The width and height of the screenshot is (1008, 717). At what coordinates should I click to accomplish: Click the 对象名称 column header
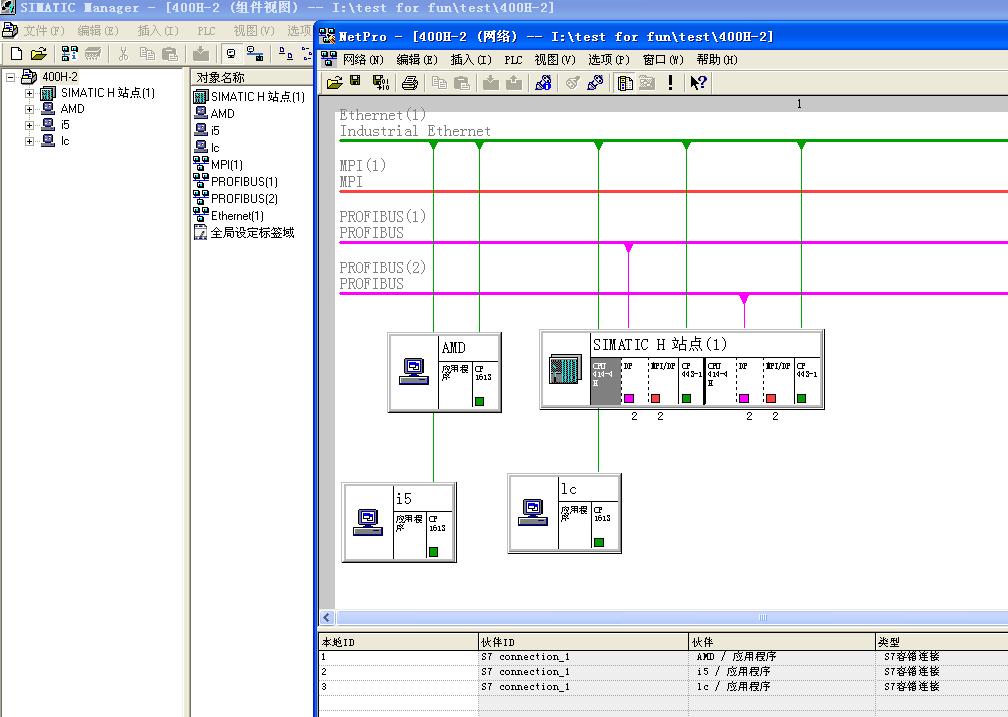click(x=251, y=78)
